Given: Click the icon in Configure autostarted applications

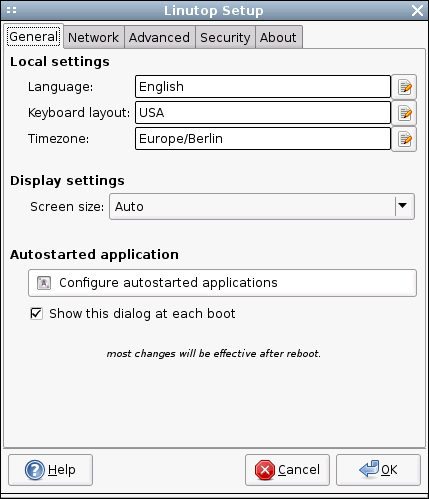Looking at the screenshot, I should (x=44, y=283).
